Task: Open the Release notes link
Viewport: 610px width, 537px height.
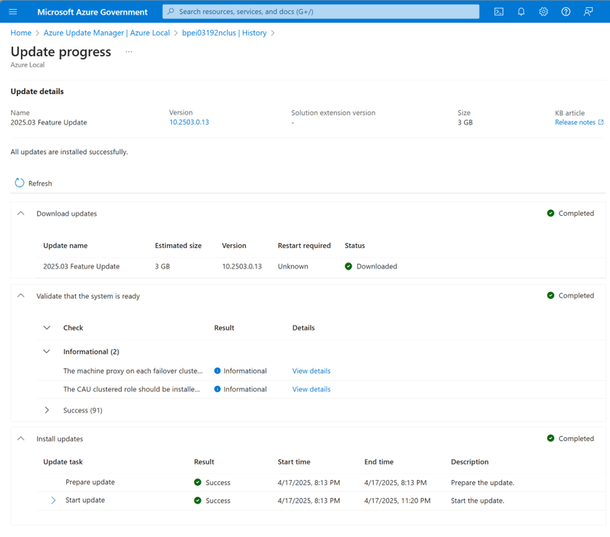Action: tap(575, 122)
